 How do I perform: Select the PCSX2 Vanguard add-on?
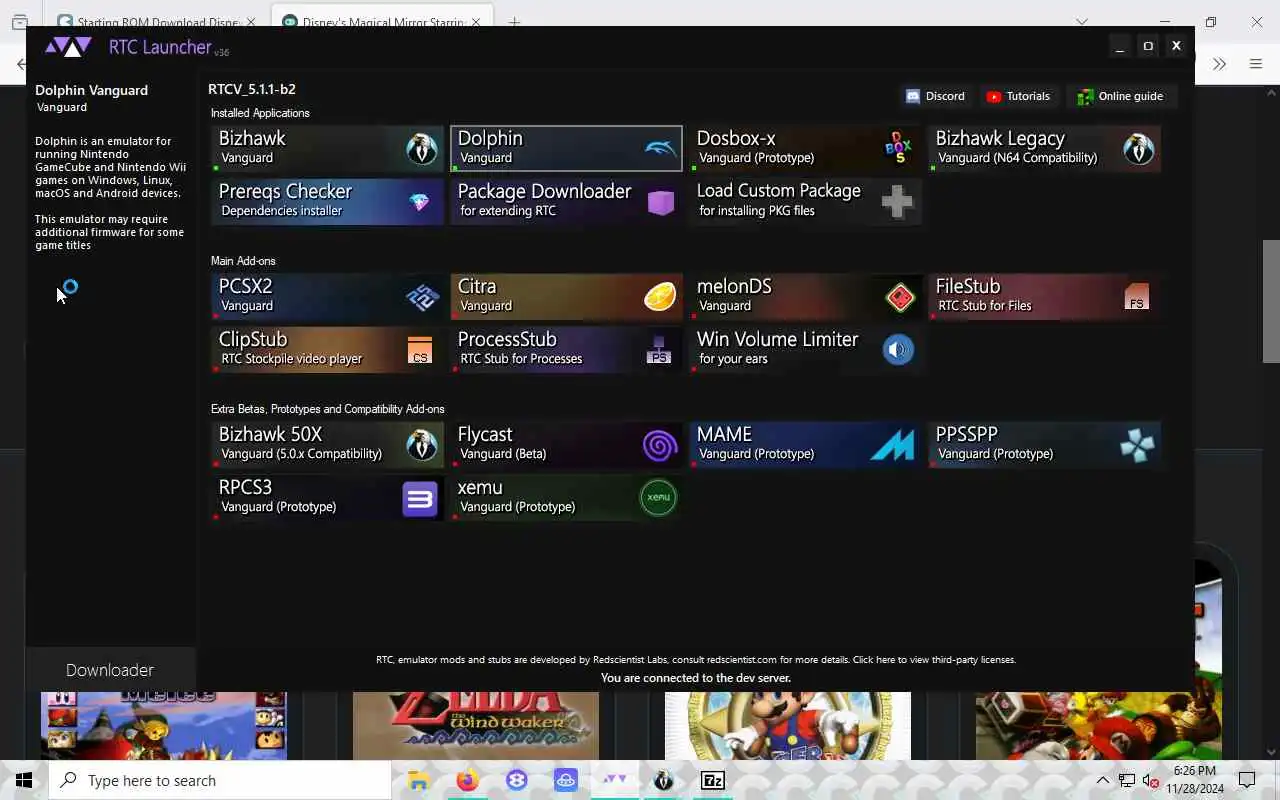pyautogui.click(x=327, y=296)
